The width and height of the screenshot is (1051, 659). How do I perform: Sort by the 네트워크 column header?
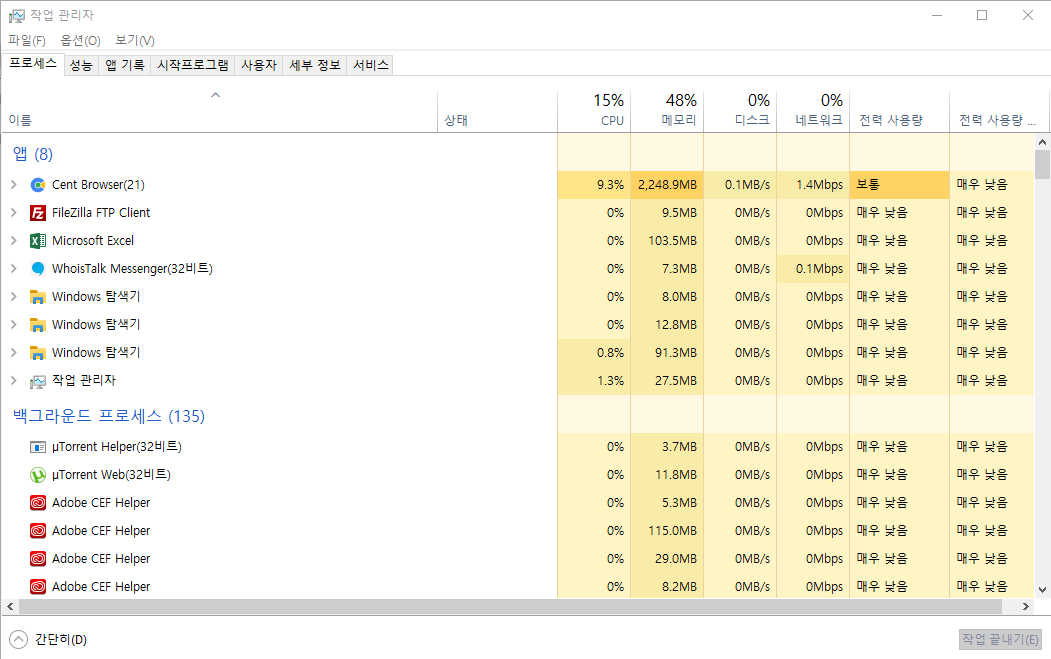813,112
